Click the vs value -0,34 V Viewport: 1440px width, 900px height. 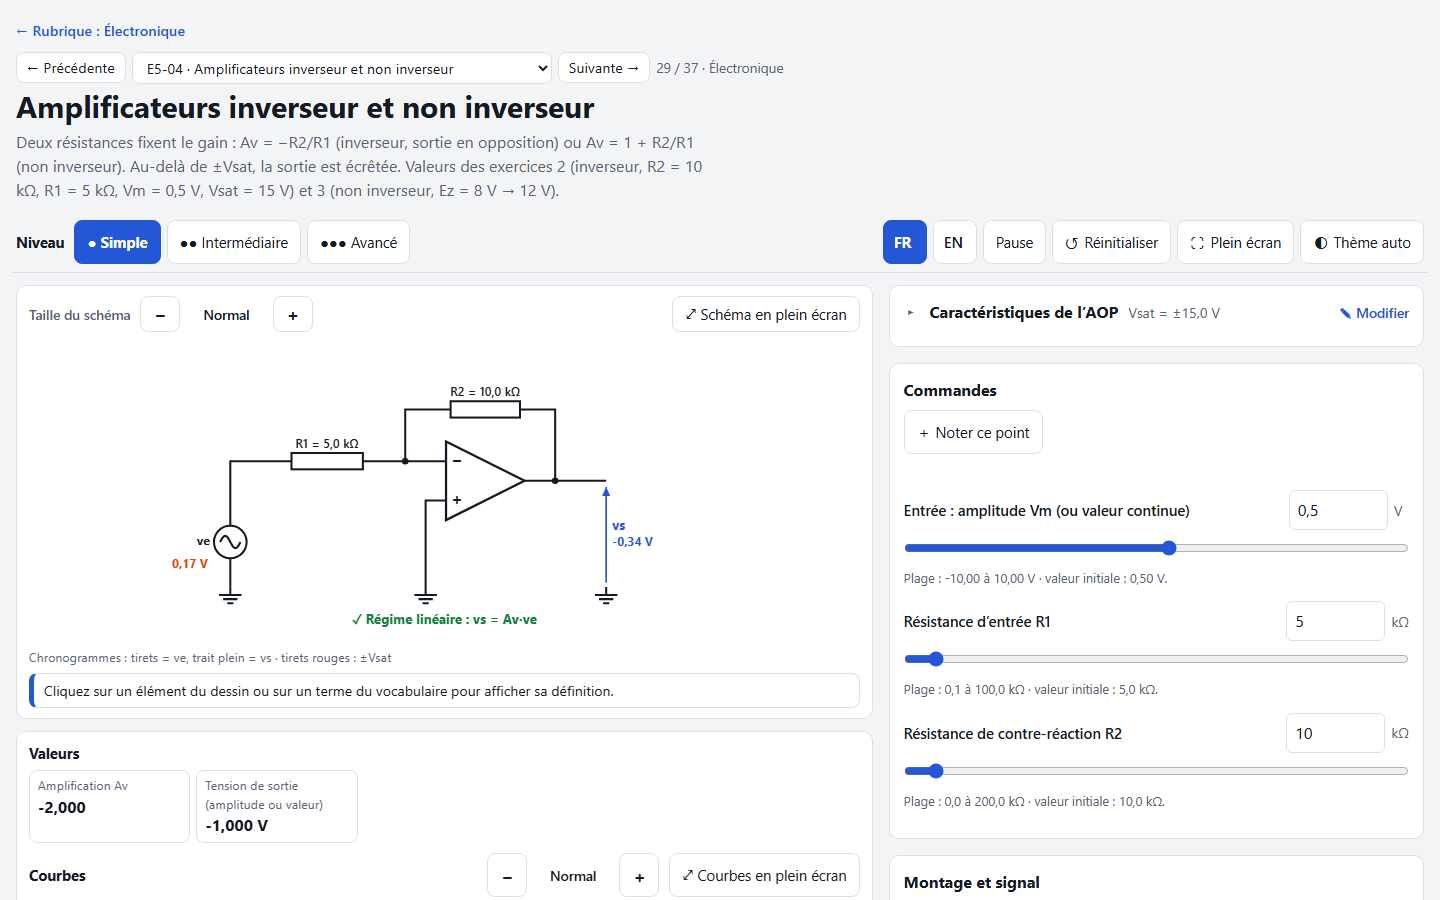(x=633, y=542)
